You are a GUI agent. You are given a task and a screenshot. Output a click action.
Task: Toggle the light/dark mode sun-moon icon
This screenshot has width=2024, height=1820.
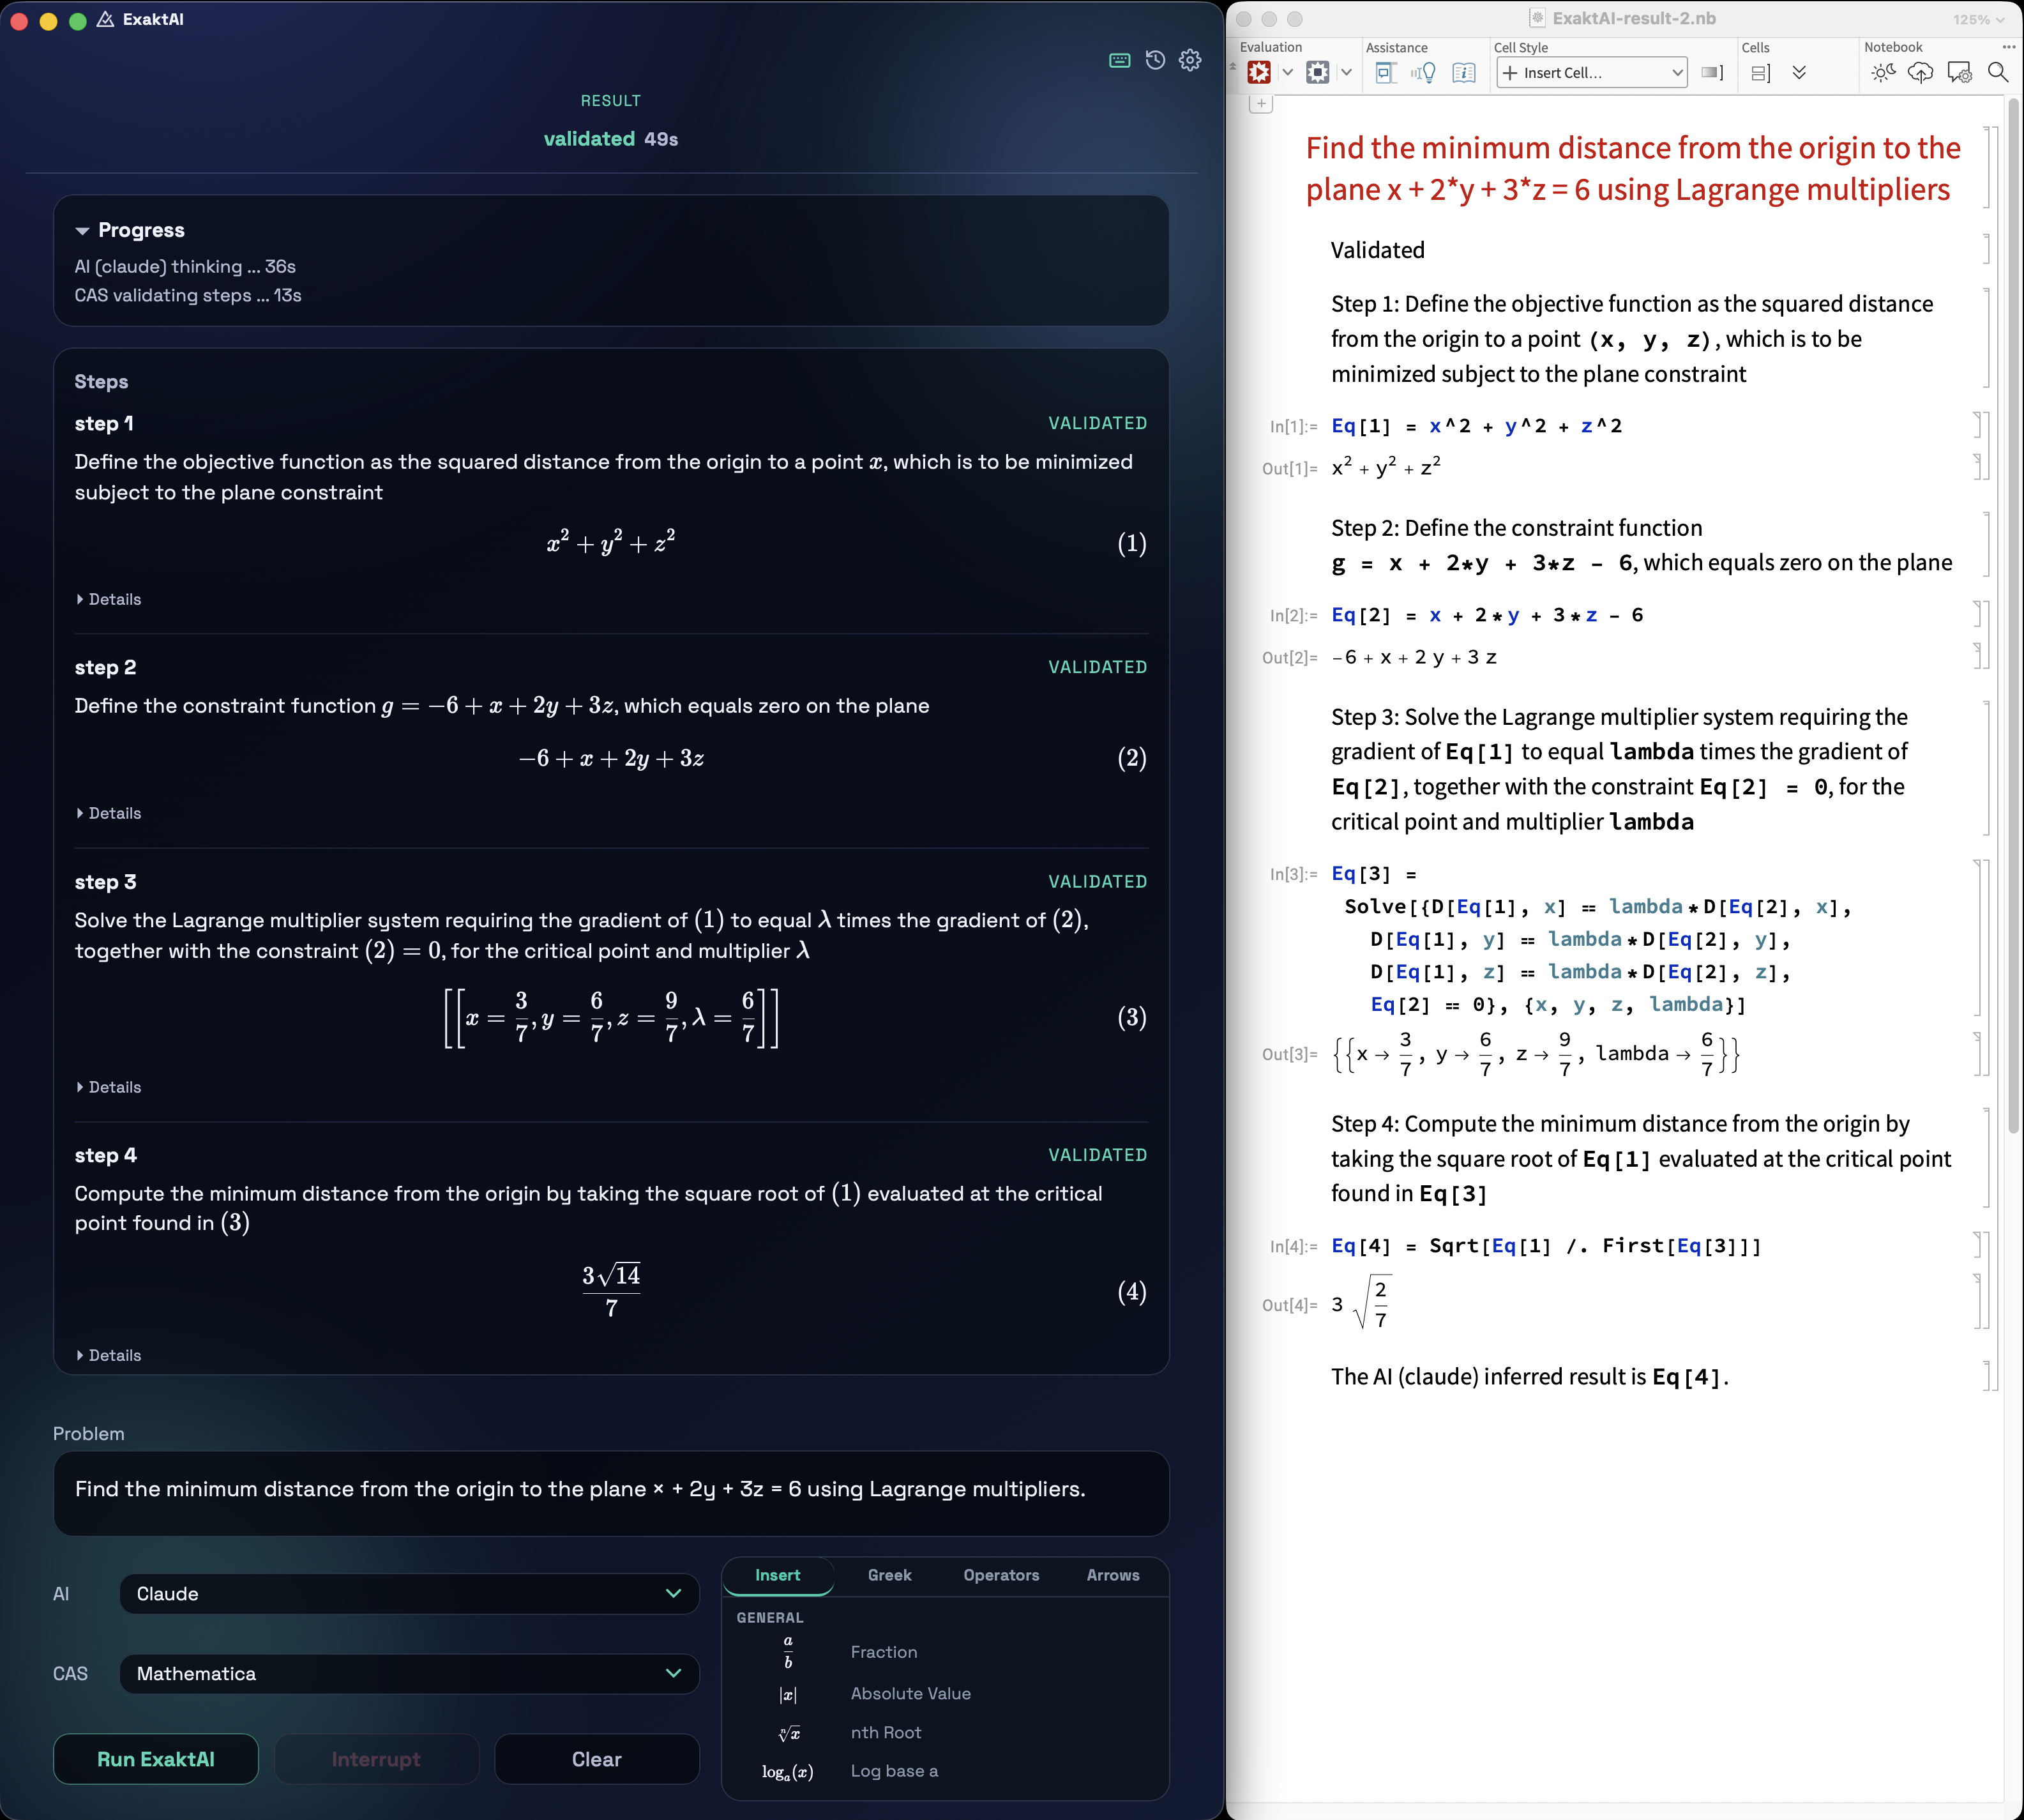point(1883,72)
